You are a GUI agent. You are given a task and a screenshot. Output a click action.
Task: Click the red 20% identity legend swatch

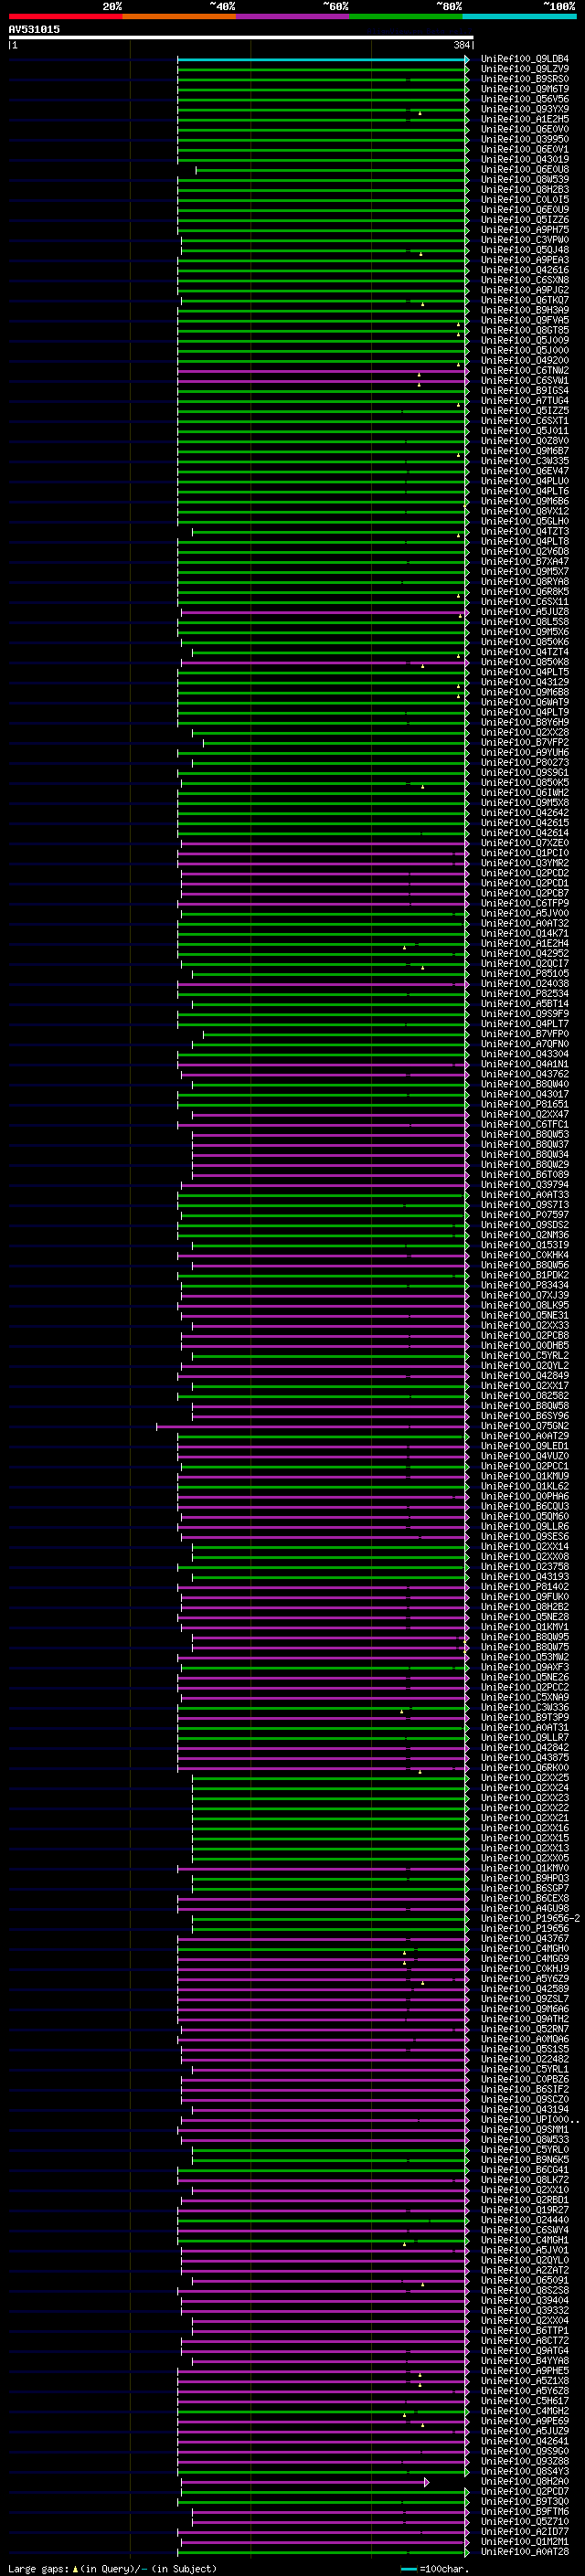(x=66, y=16)
